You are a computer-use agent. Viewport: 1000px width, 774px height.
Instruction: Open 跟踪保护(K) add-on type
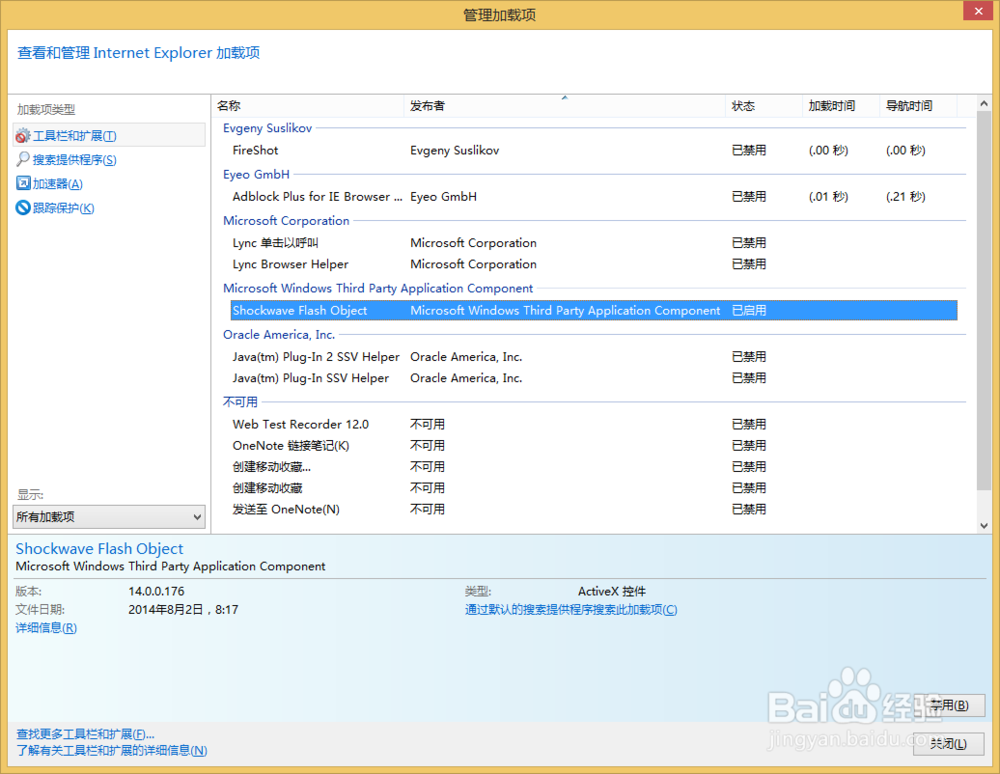64,208
